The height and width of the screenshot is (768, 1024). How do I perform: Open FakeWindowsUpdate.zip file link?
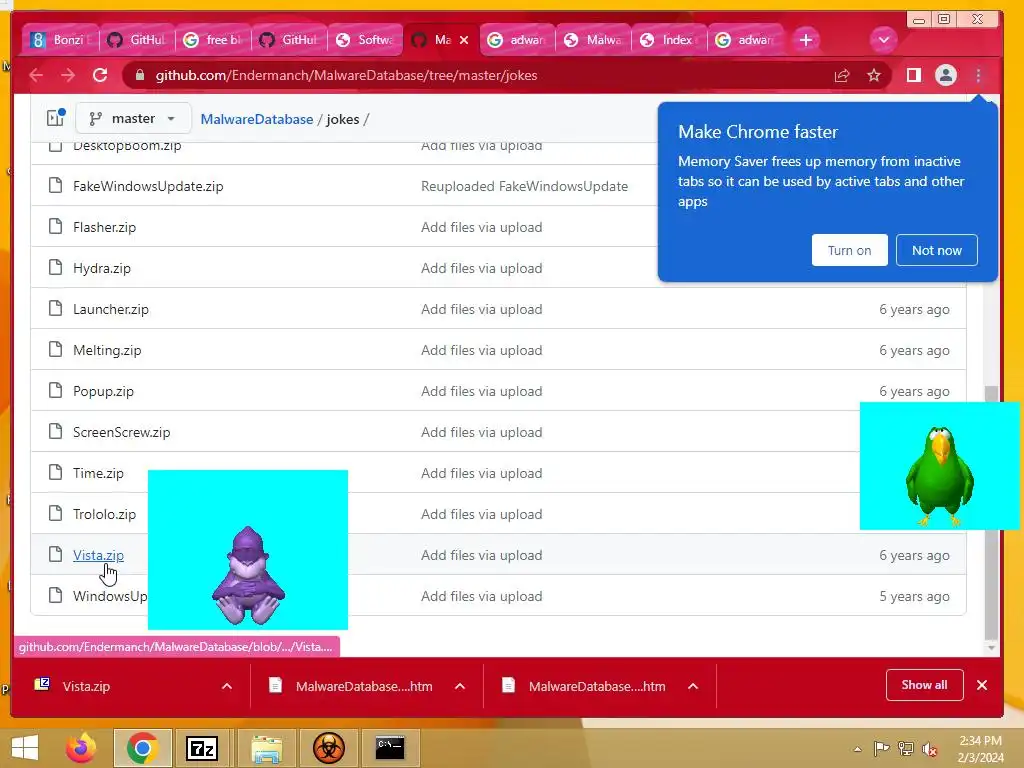coord(148,186)
